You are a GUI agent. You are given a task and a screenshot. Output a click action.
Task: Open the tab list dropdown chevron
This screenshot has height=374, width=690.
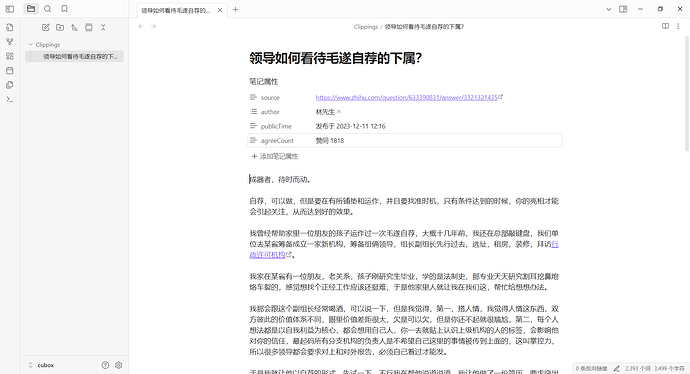609,9
